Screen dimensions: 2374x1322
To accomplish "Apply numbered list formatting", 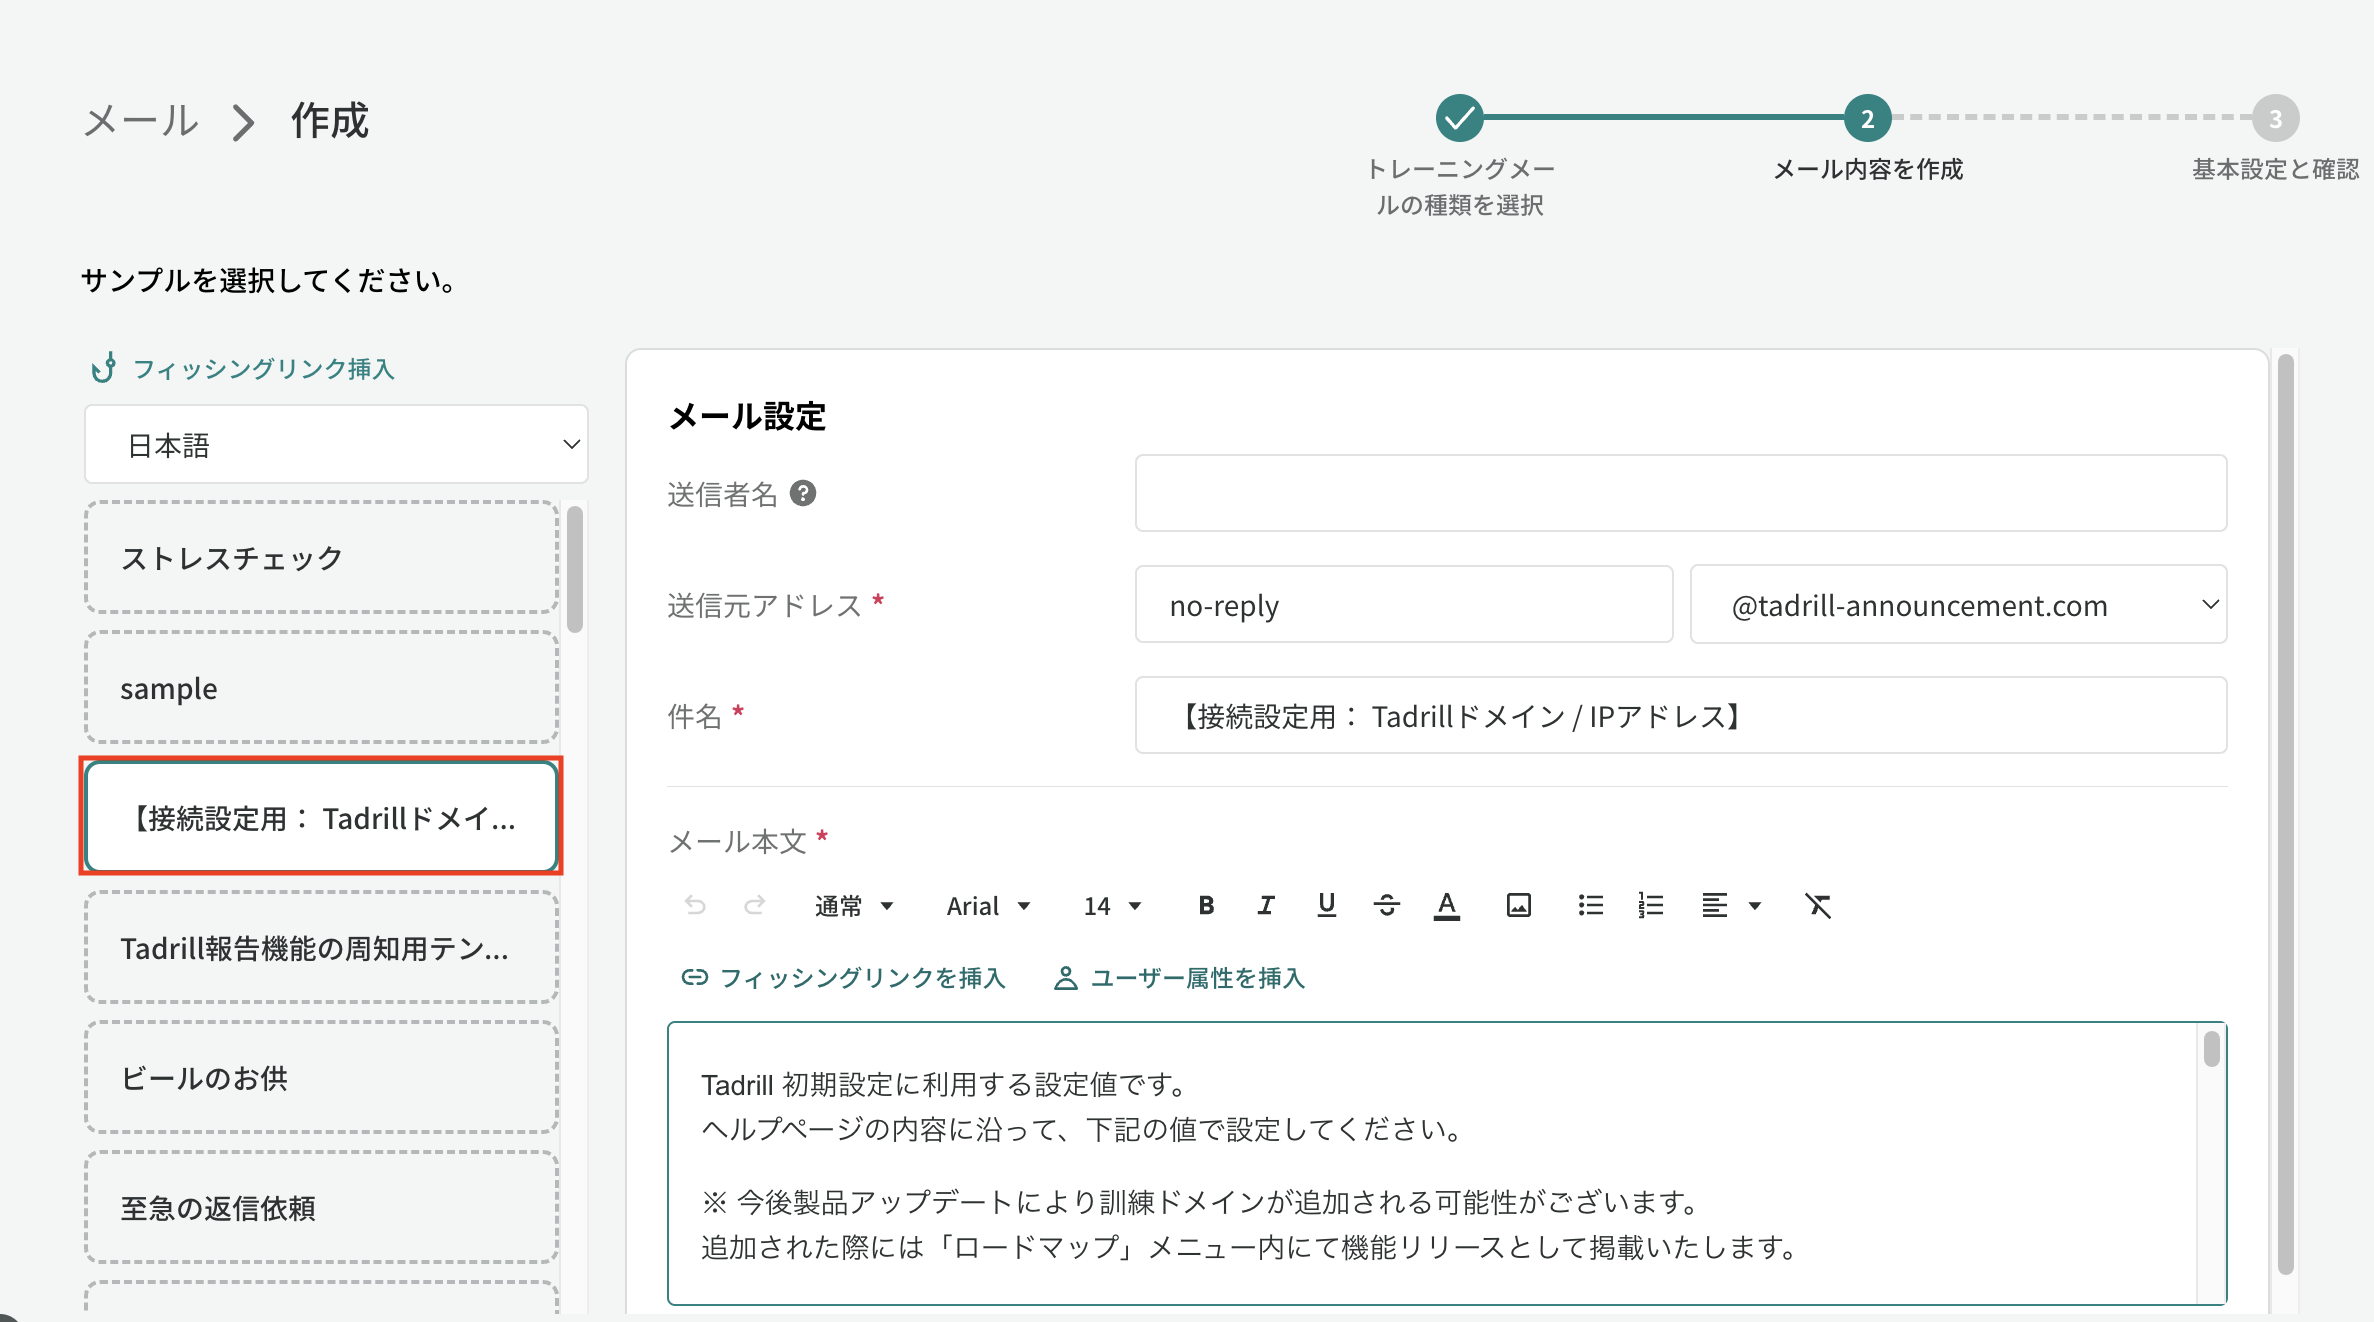I will (x=1650, y=905).
